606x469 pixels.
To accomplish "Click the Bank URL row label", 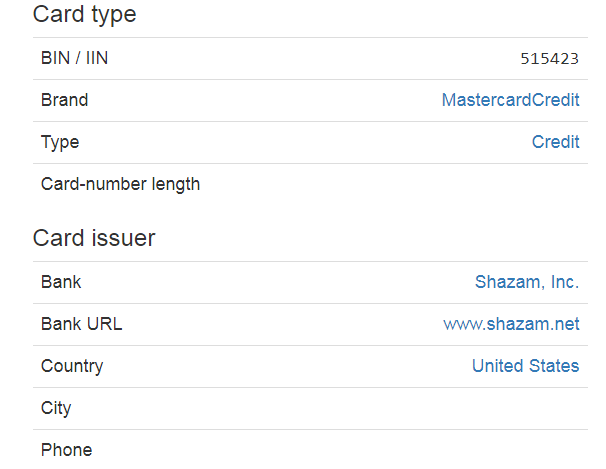I will (x=82, y=324).
